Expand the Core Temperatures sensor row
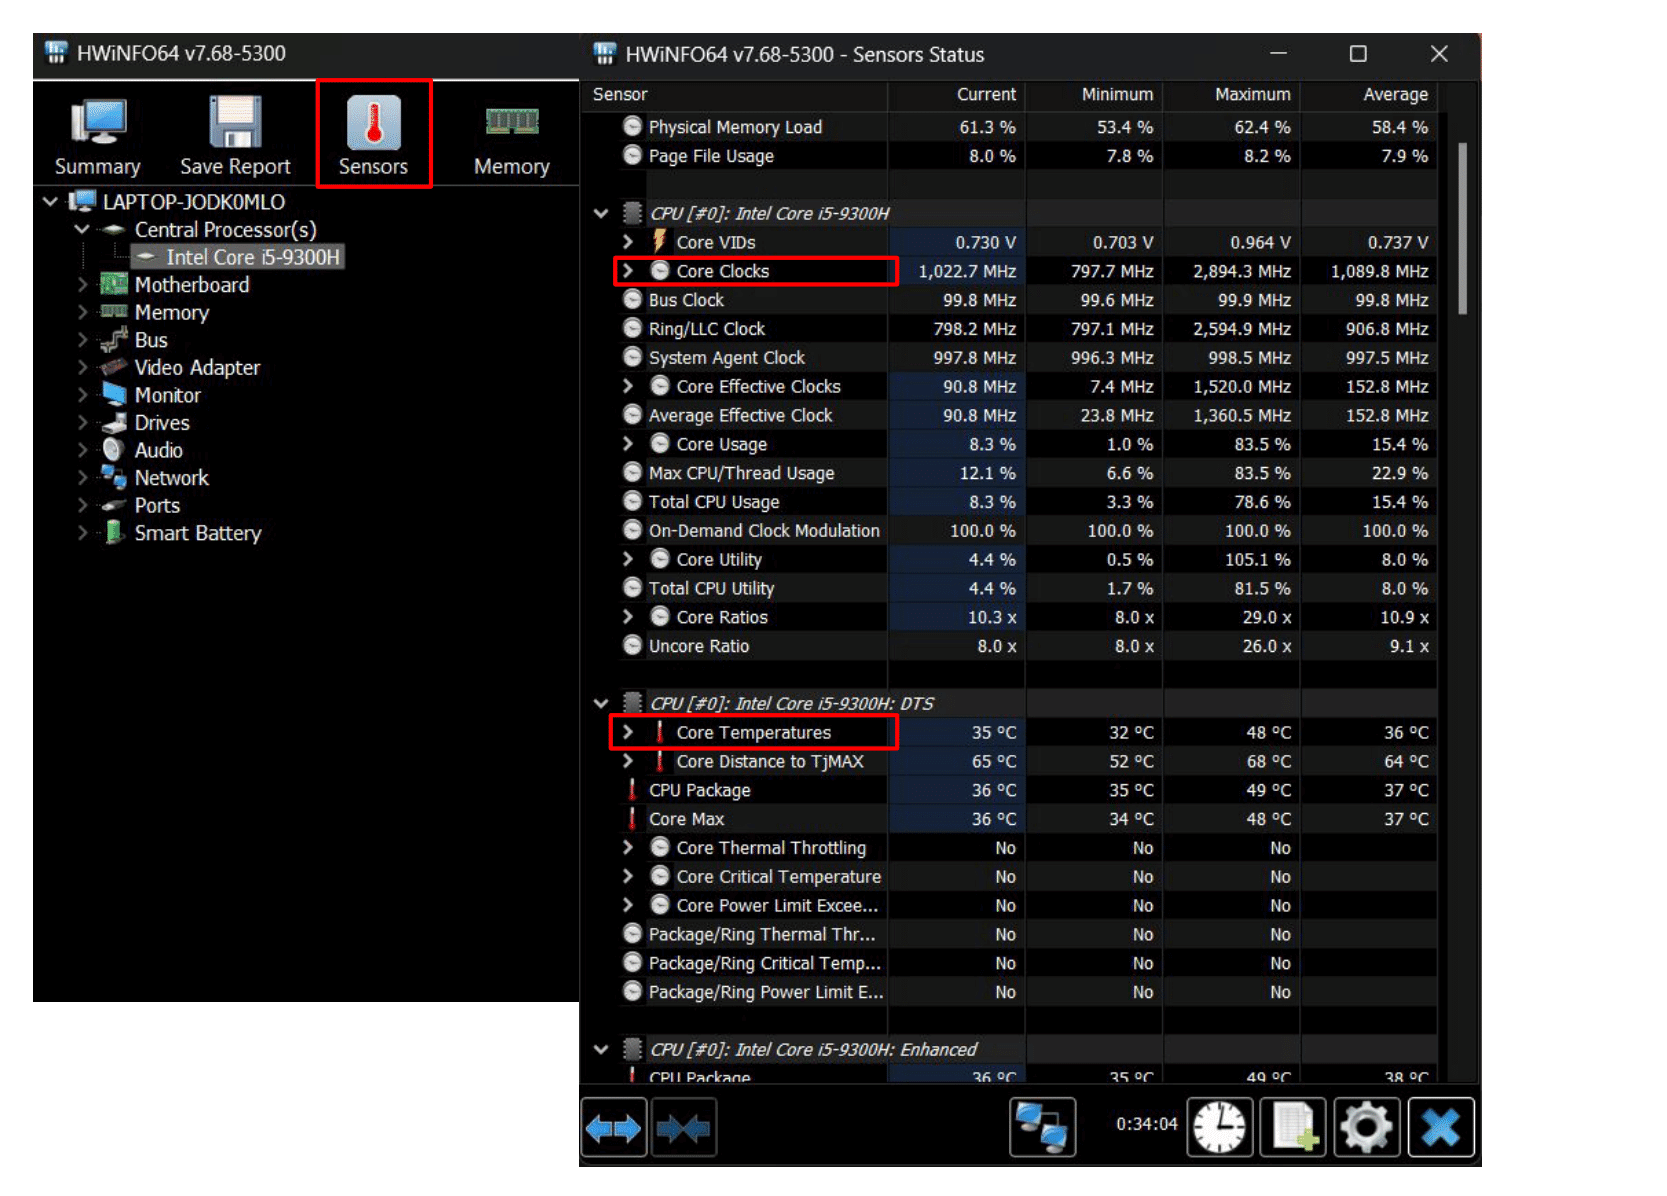 pyautogui.click(x=627, y=732)
